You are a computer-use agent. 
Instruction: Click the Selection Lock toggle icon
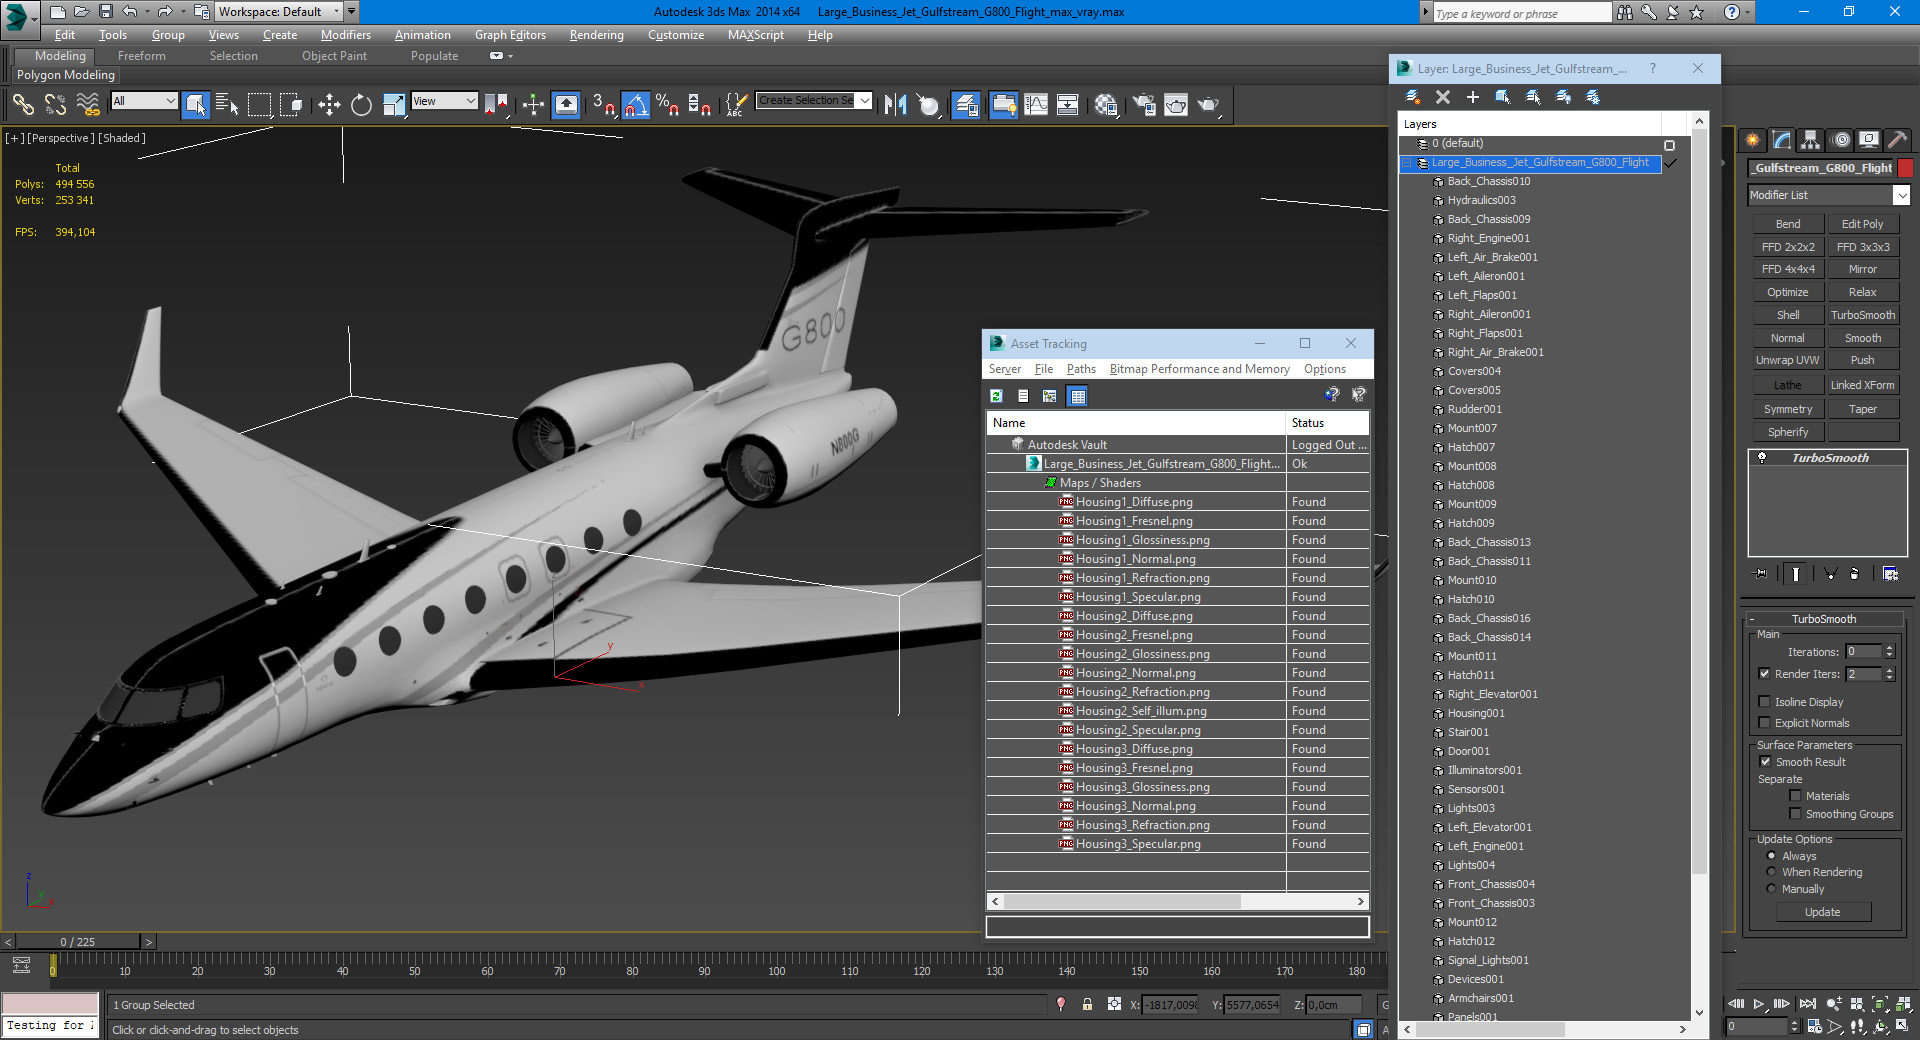(x=1087, y=1004)
